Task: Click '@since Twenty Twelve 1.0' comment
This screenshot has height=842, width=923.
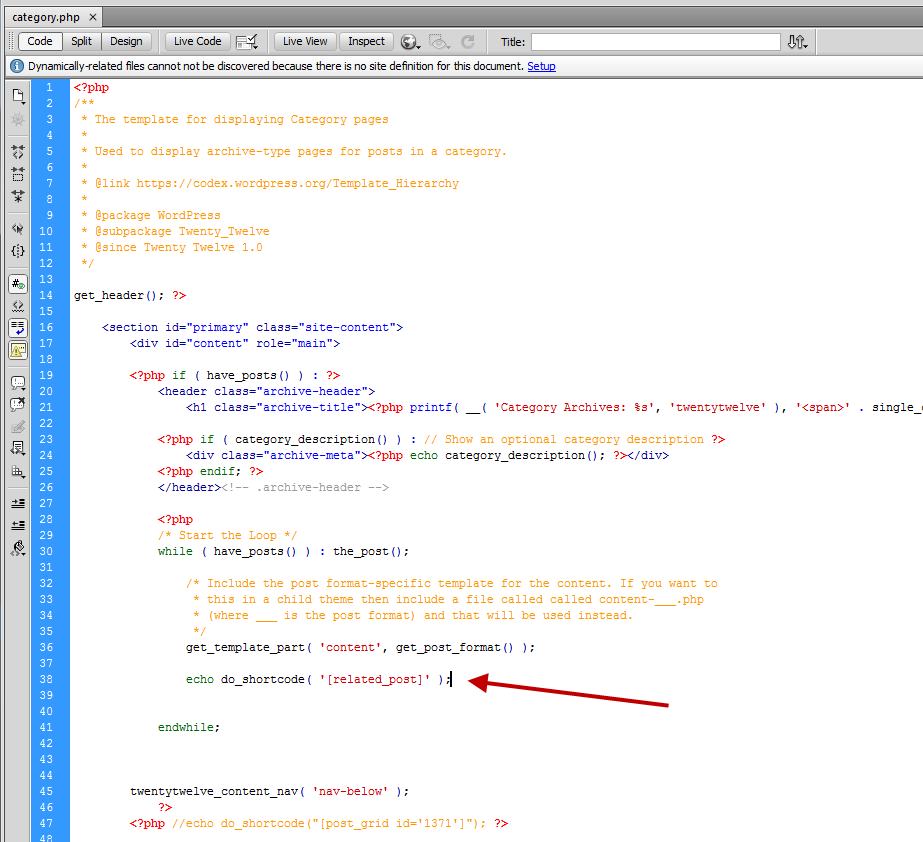Action: [178, 247]
